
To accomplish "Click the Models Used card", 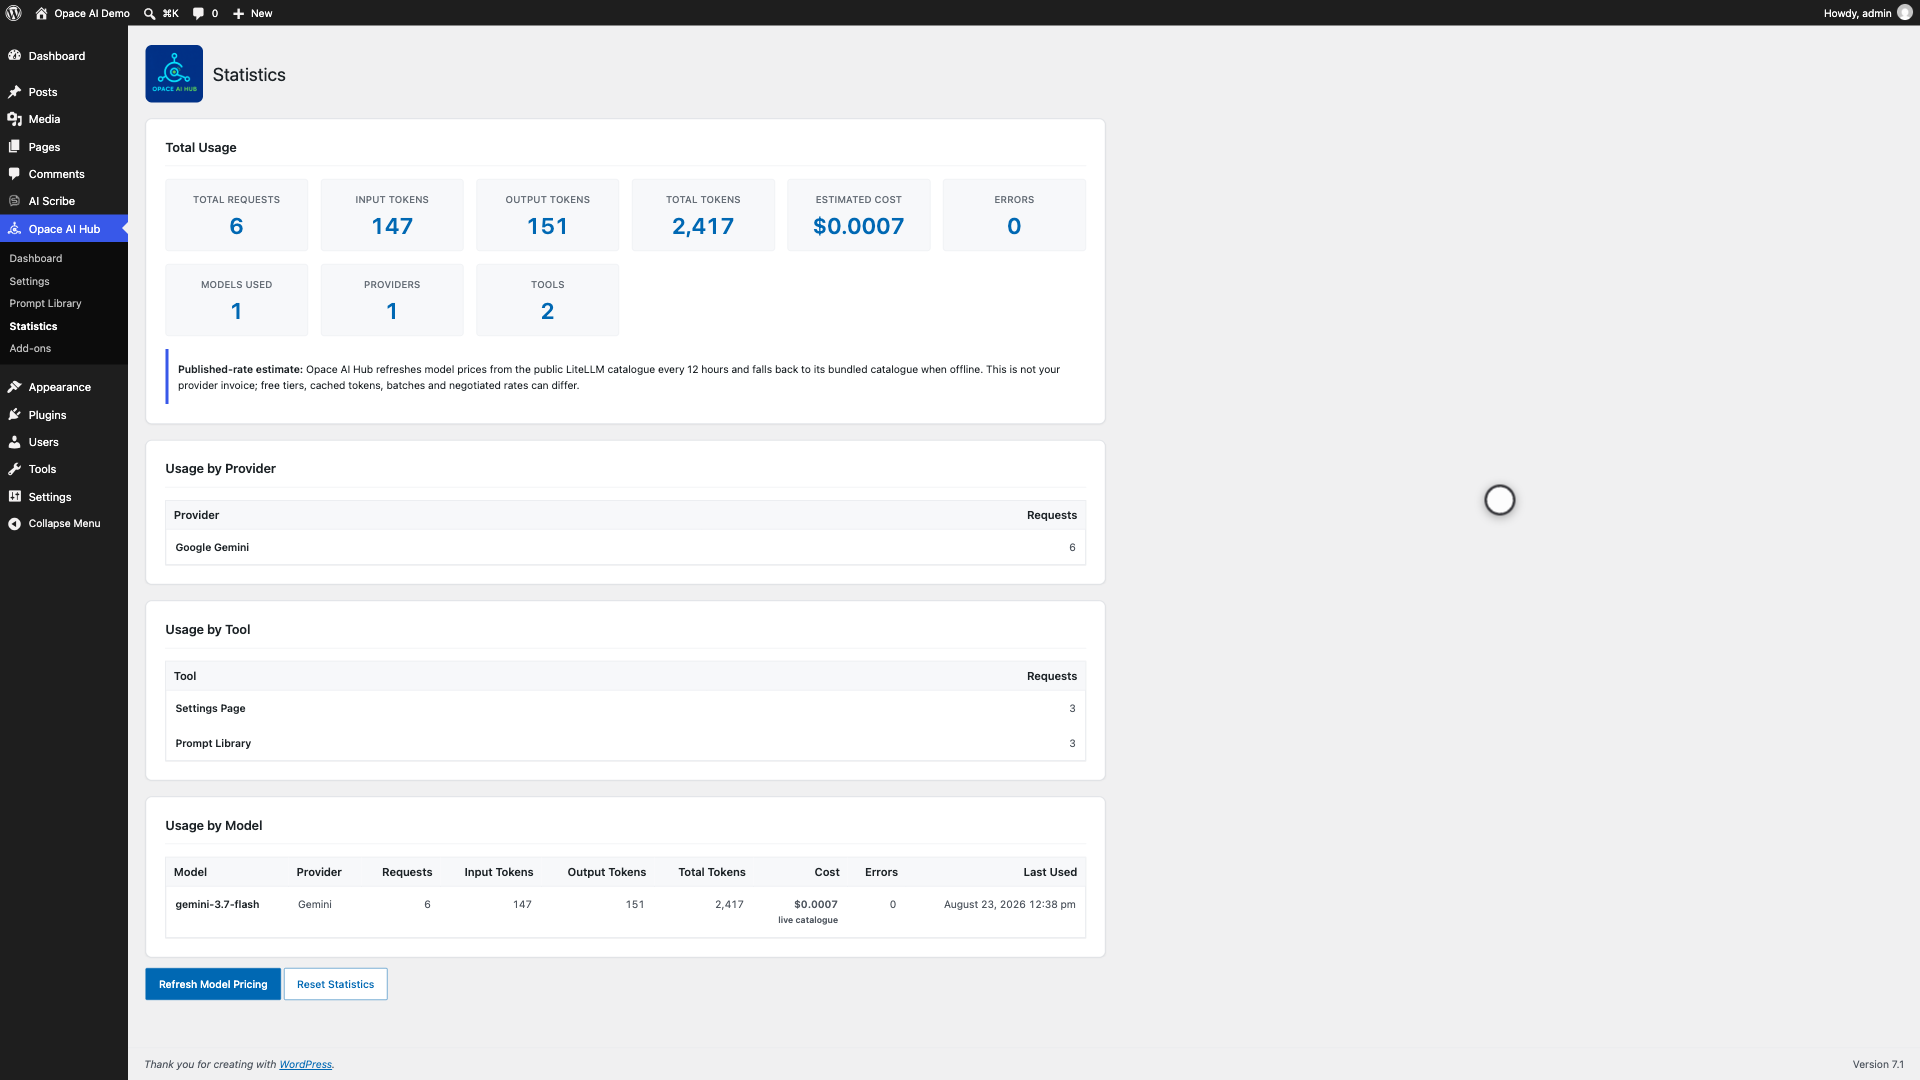I will pos(236,300).
